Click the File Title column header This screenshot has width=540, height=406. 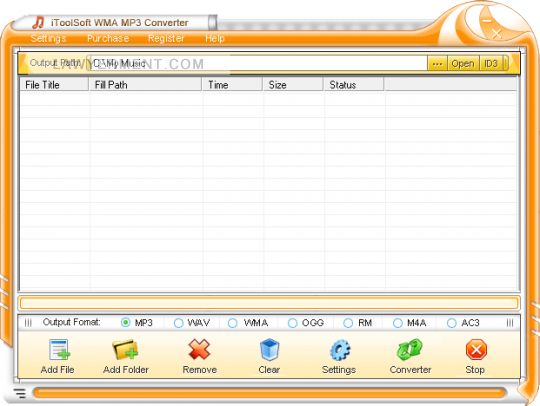54,85
